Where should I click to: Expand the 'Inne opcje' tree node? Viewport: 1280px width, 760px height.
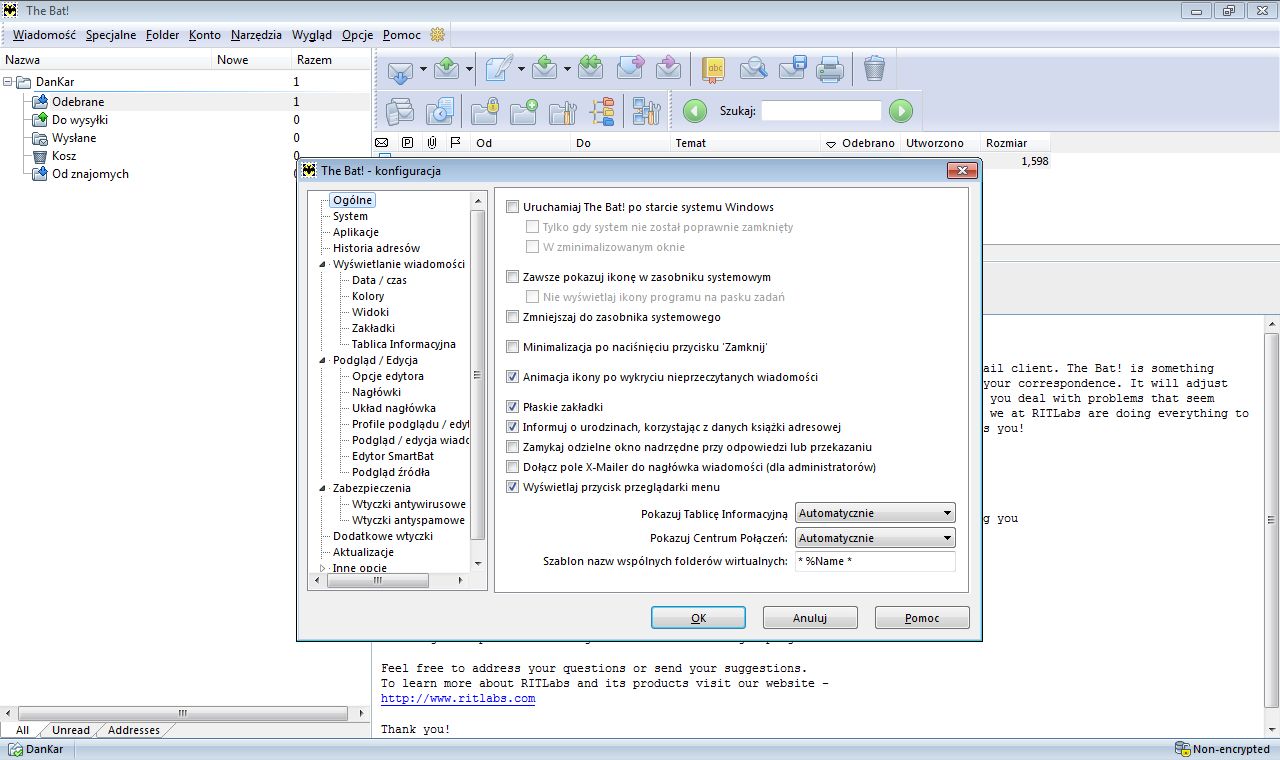[323, 568]
